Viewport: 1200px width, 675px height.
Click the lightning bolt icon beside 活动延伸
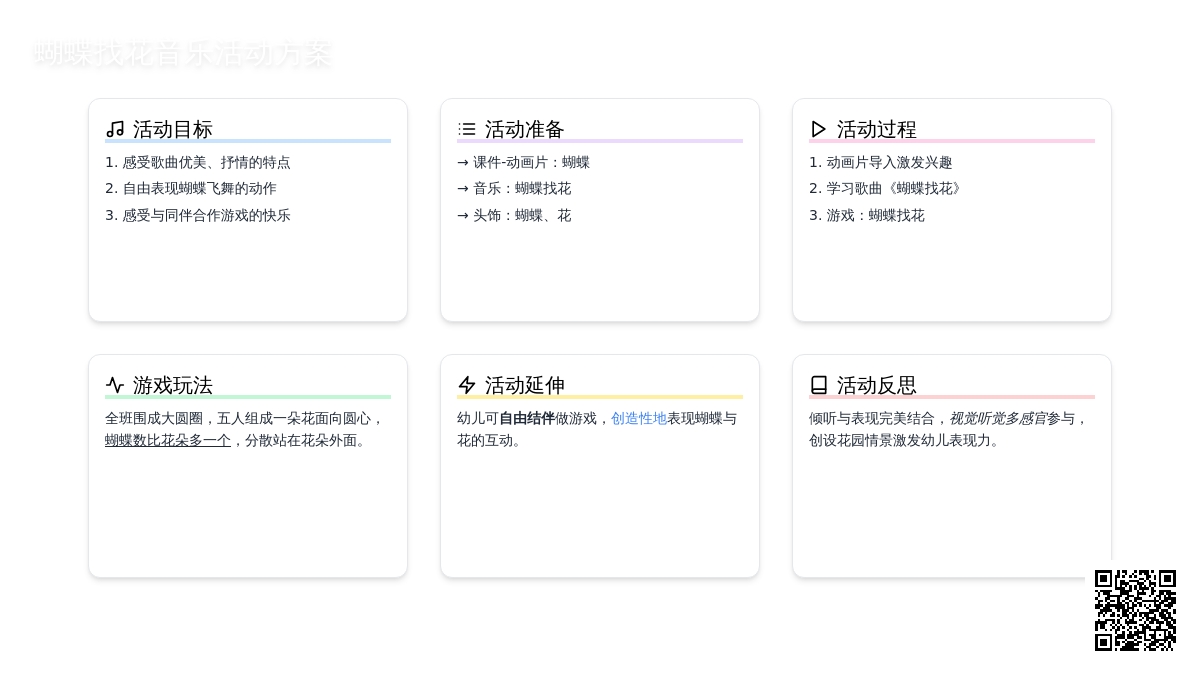click(x=467, y=385)
